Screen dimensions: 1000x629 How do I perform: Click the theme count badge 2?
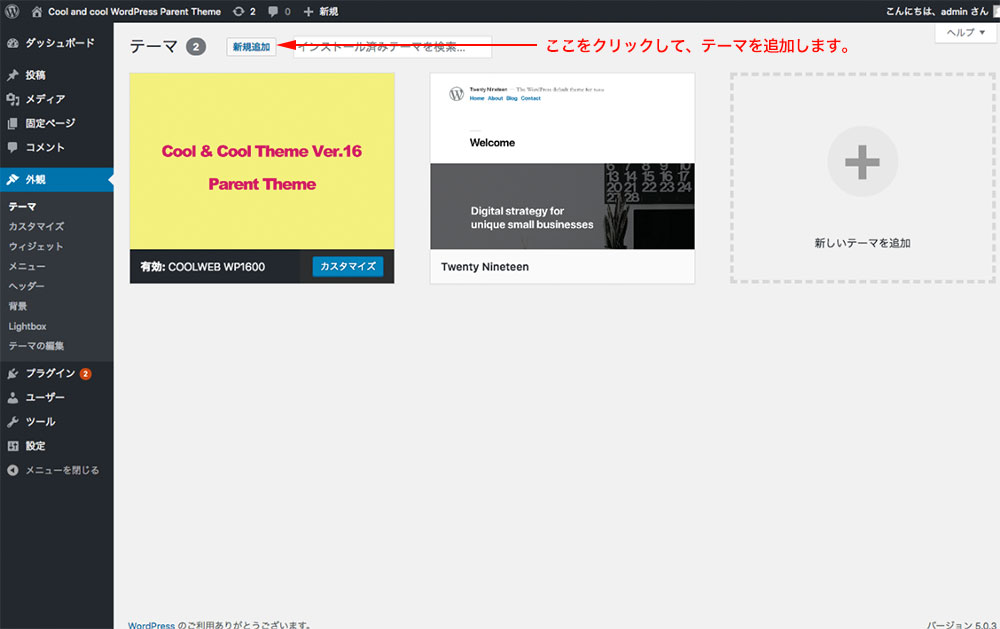click(196, 47)
